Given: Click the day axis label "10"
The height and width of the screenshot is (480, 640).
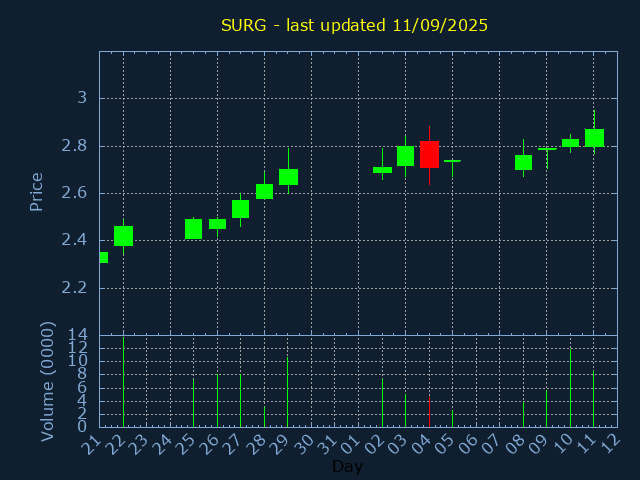Looking at the screenshot, I should tap(562, 443).
